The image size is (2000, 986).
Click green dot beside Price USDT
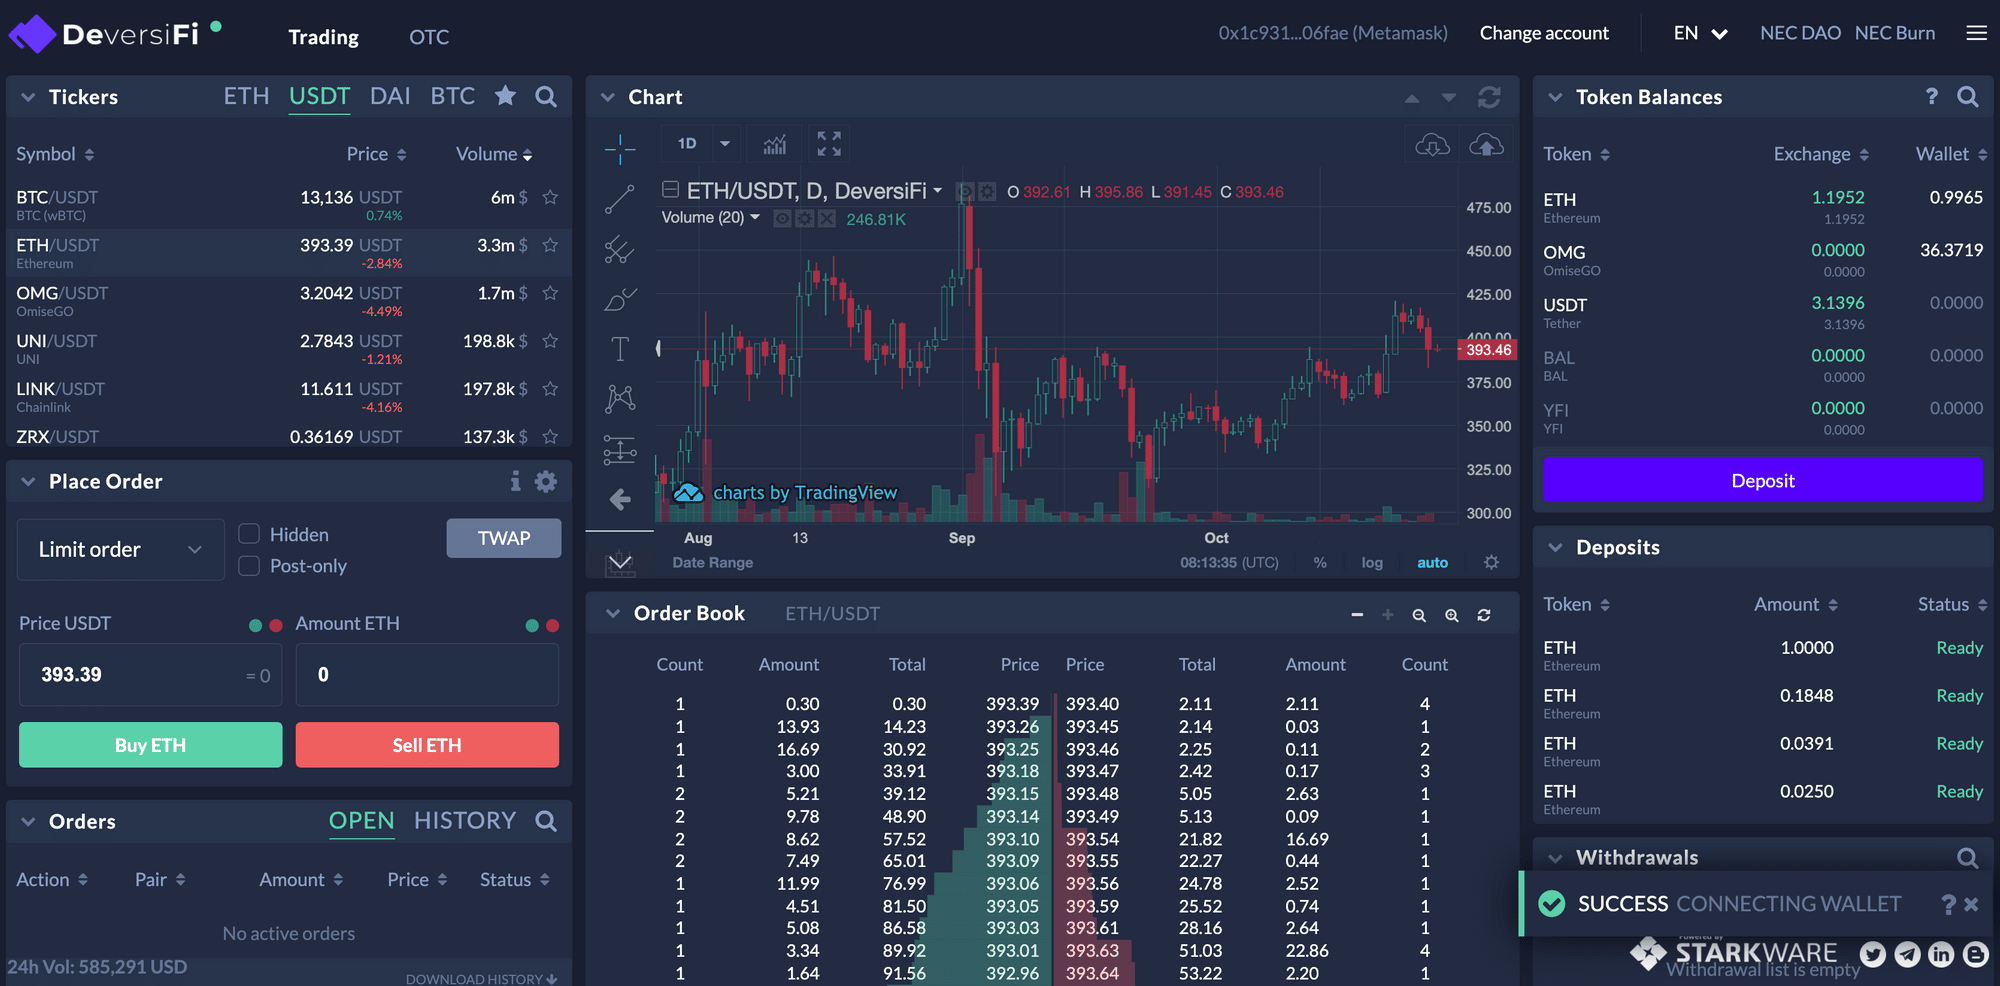pos(255,626)
